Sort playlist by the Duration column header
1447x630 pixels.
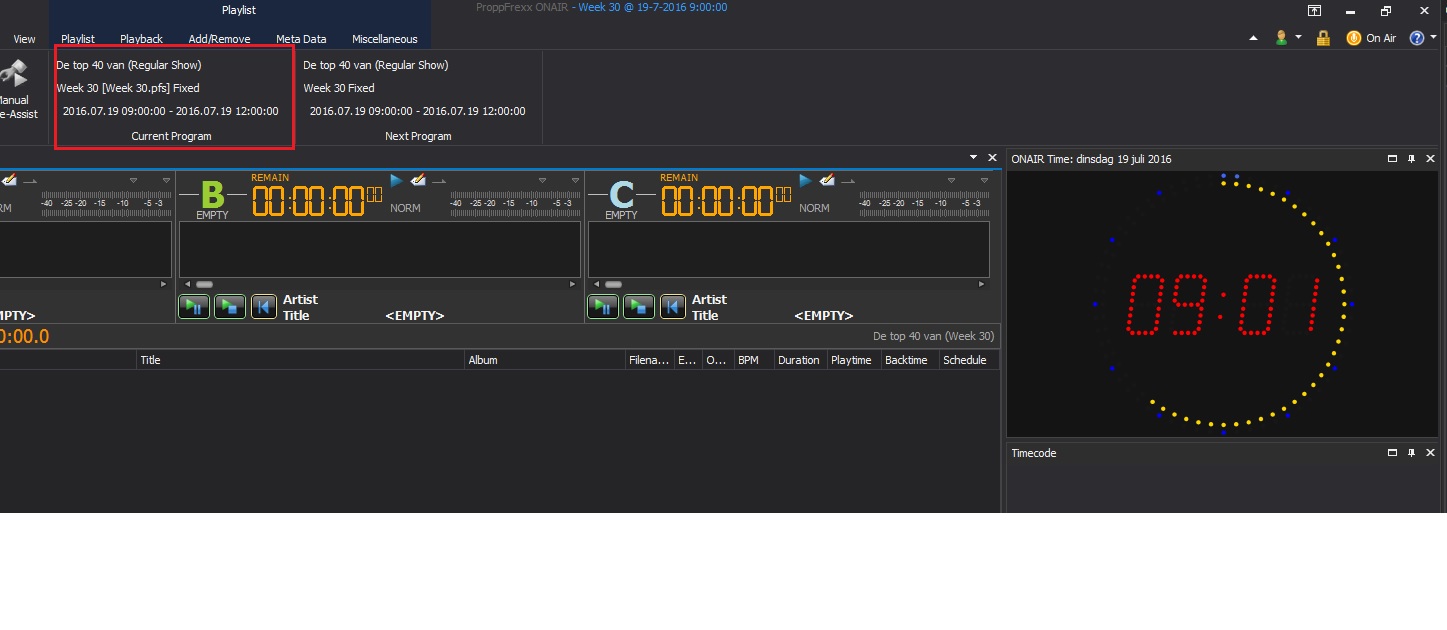[x=798, y=360]
